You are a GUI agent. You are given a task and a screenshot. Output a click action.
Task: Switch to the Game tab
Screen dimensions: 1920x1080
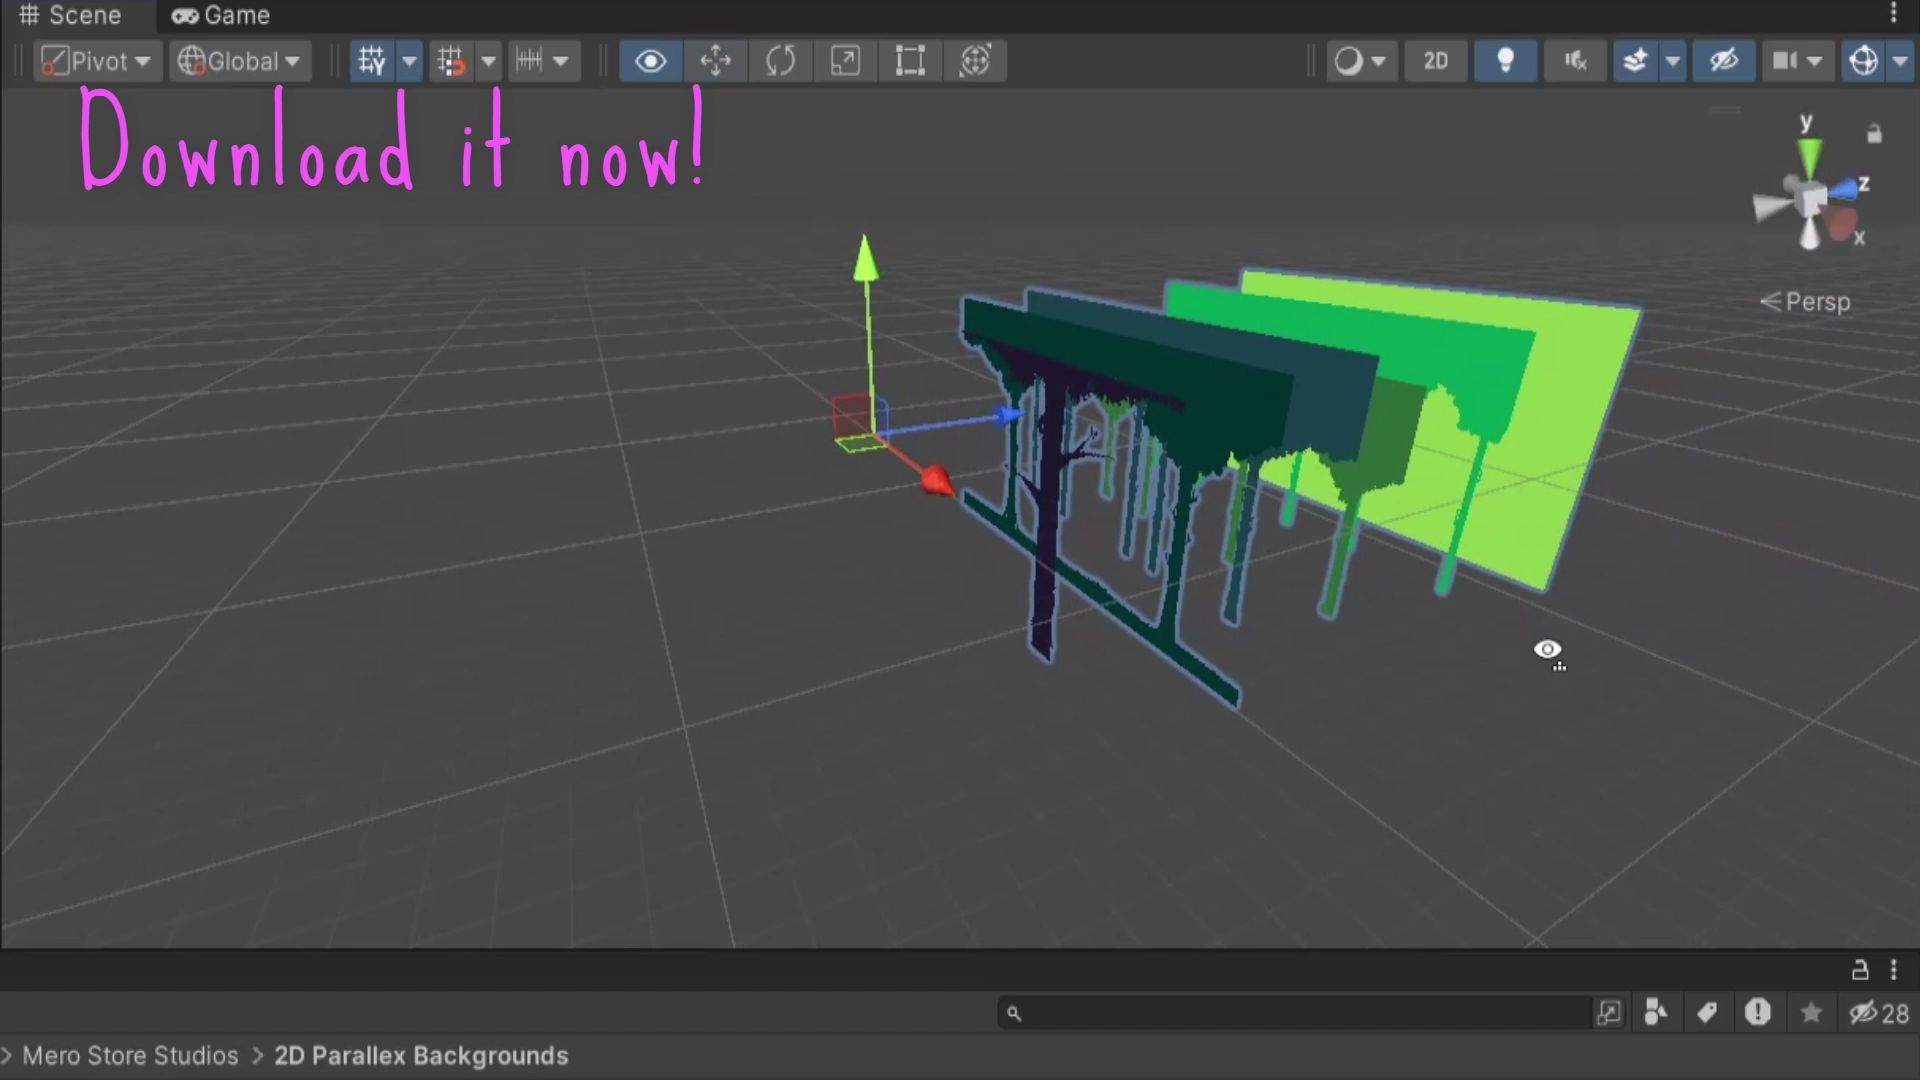(221, 15)
